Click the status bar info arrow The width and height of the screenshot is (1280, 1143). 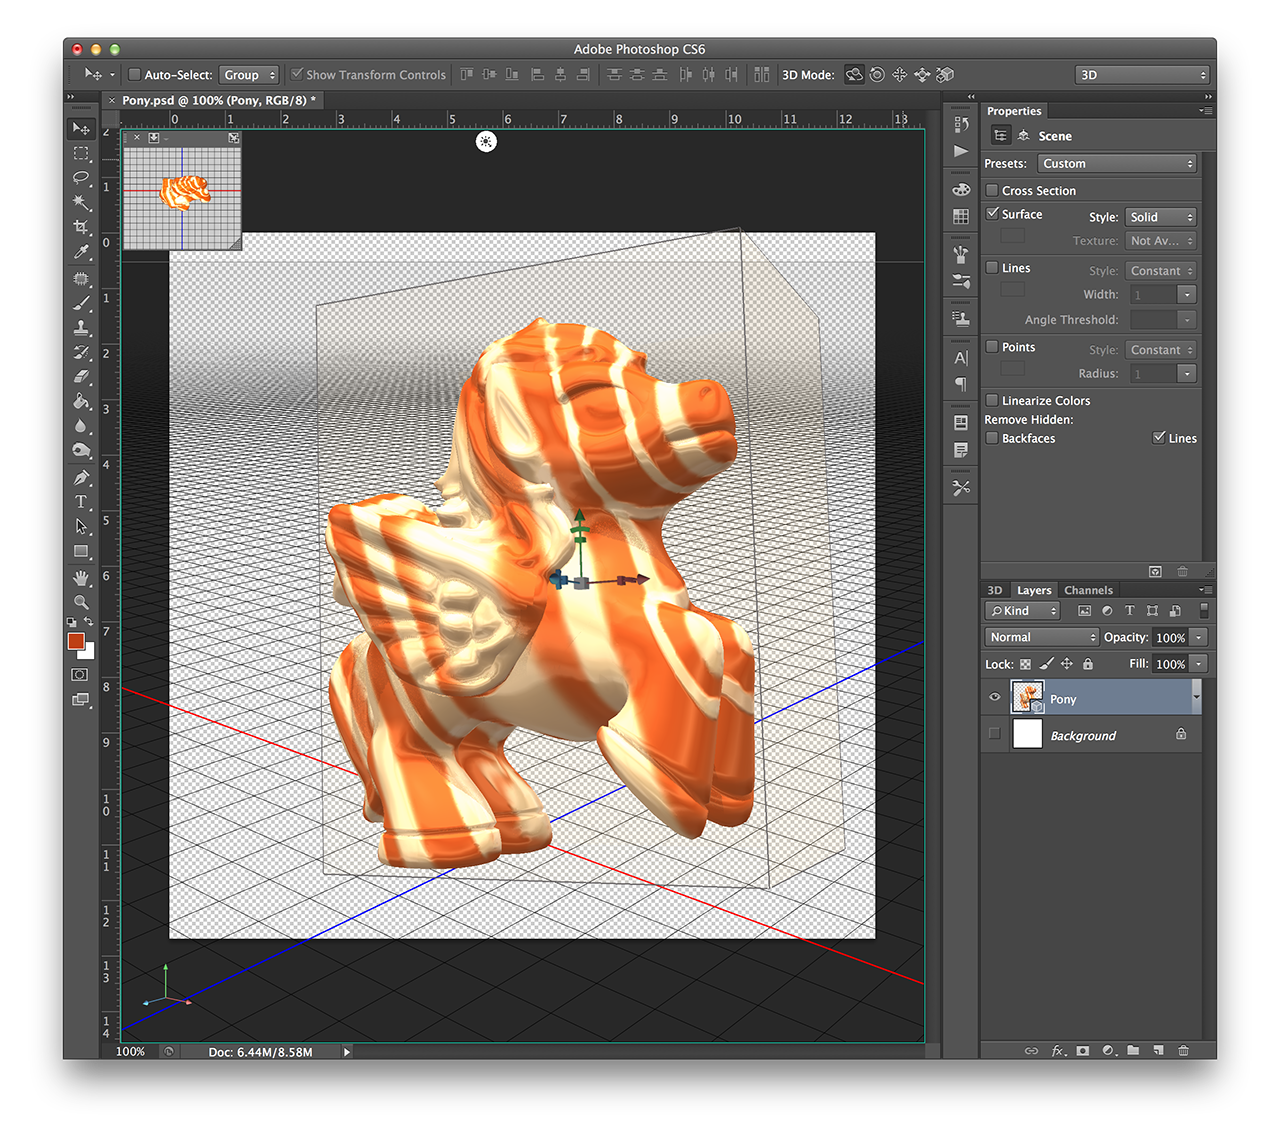[347, 1051]
